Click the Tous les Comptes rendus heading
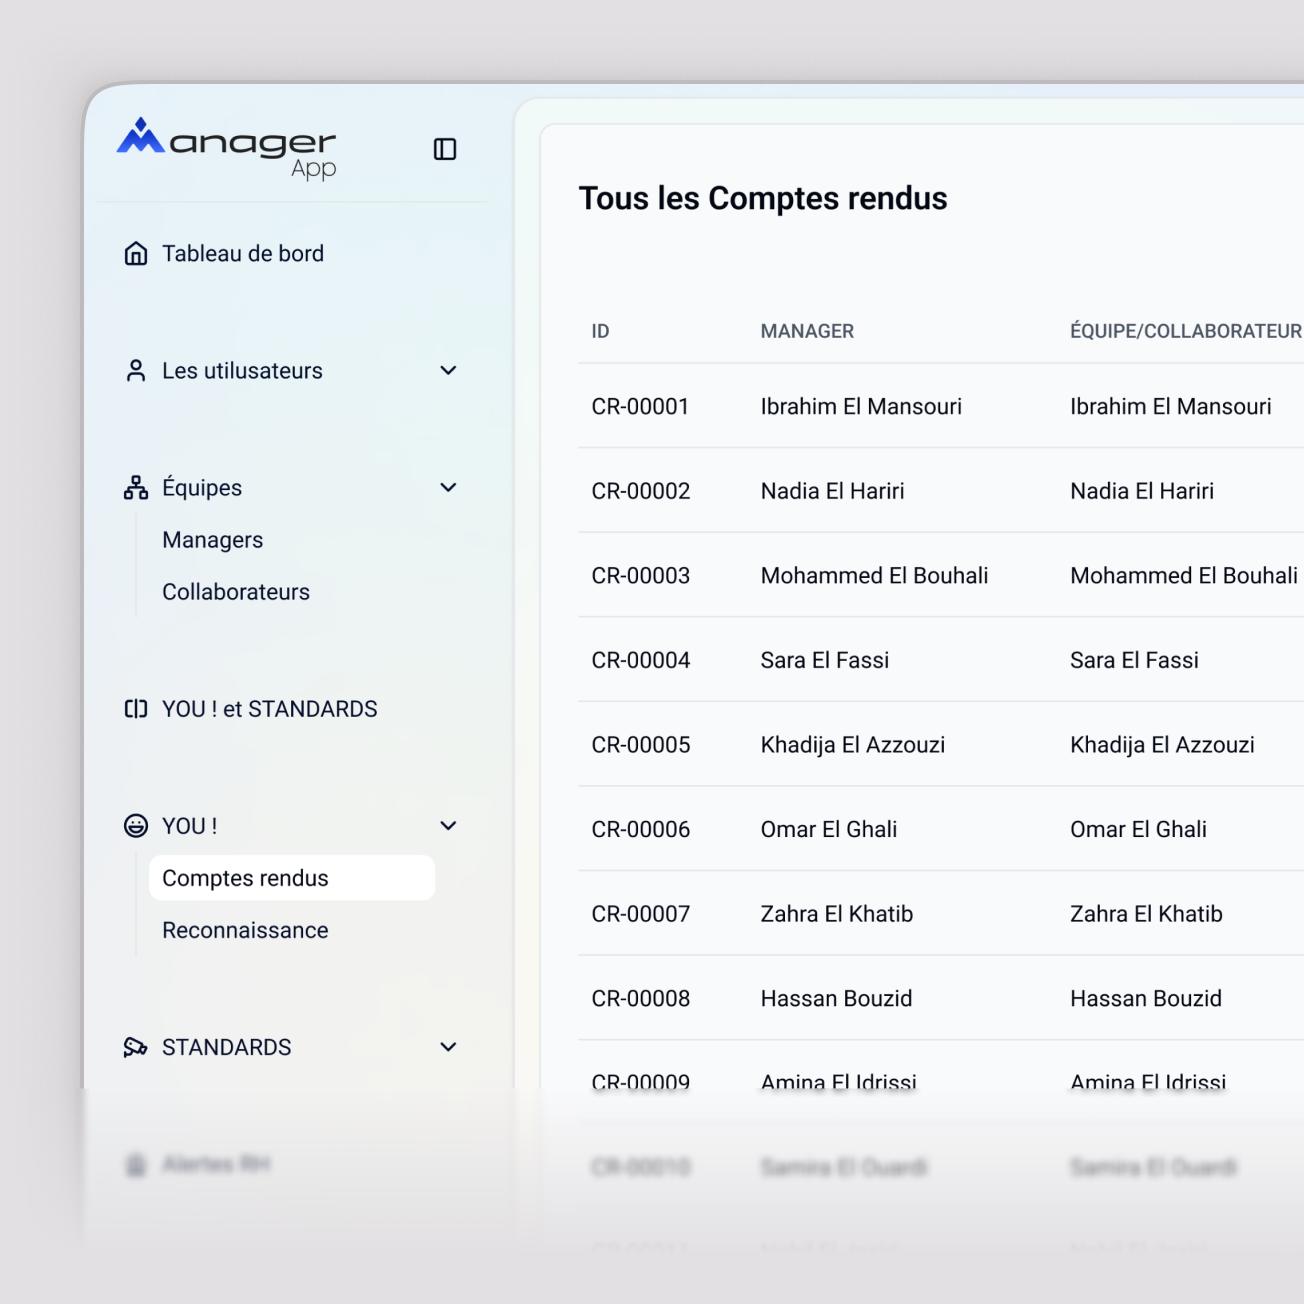1304x1304 pixels. click(x=763, y=198)
